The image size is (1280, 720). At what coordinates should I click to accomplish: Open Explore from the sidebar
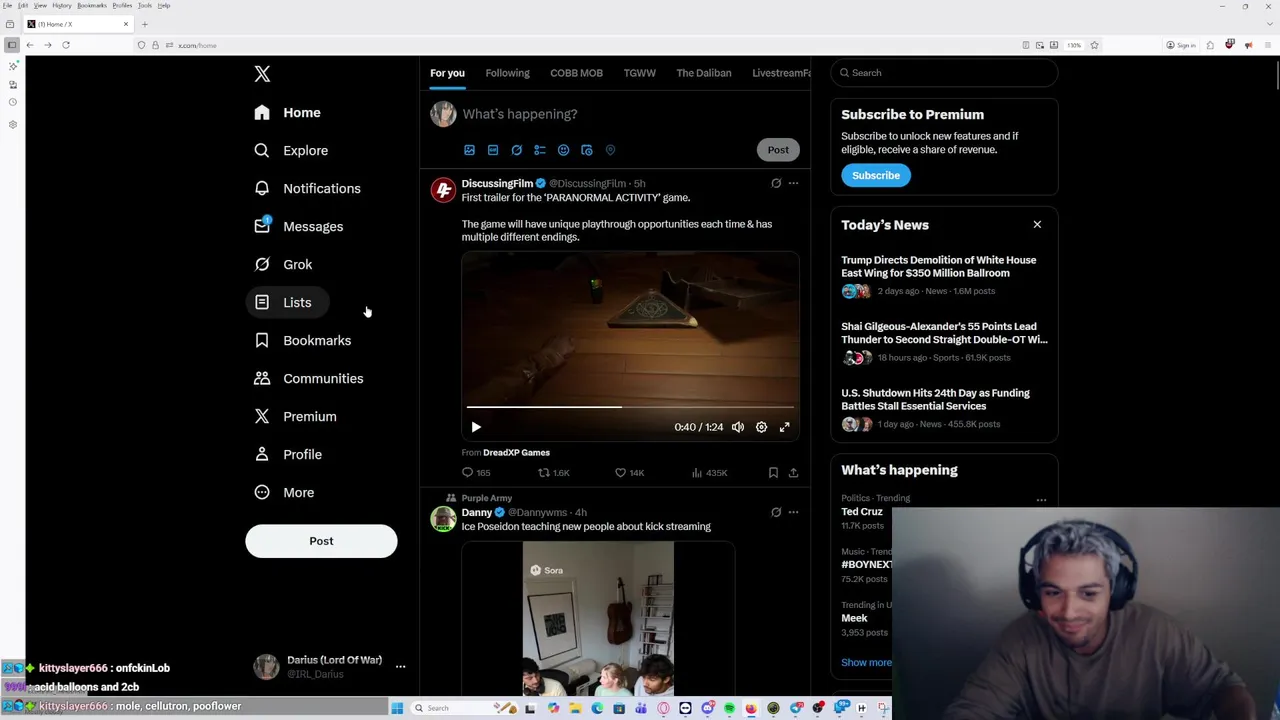point(291,151)
